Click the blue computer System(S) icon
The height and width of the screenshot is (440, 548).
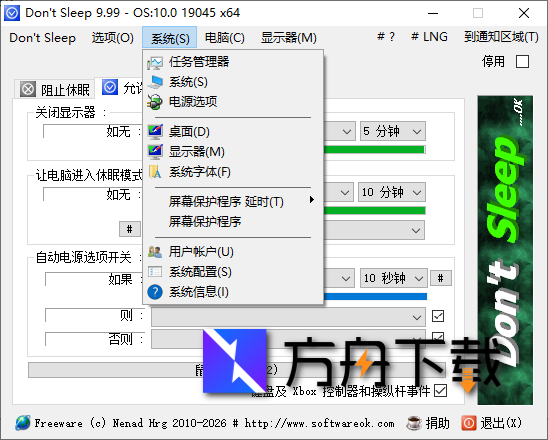(155, 82)
